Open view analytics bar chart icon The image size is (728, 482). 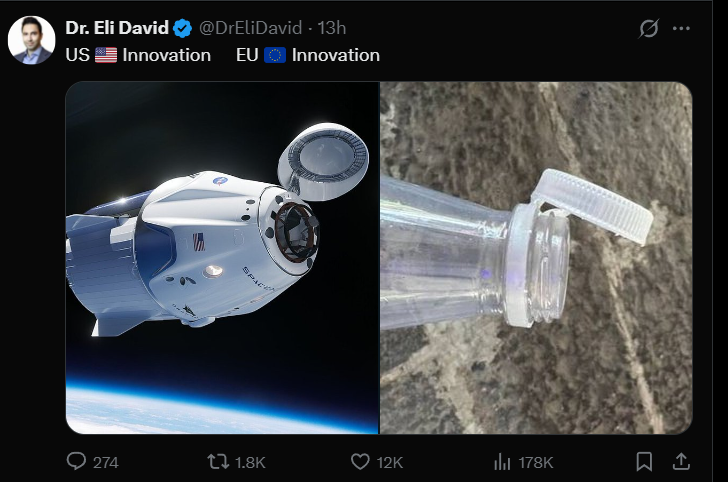pos(503,461)
